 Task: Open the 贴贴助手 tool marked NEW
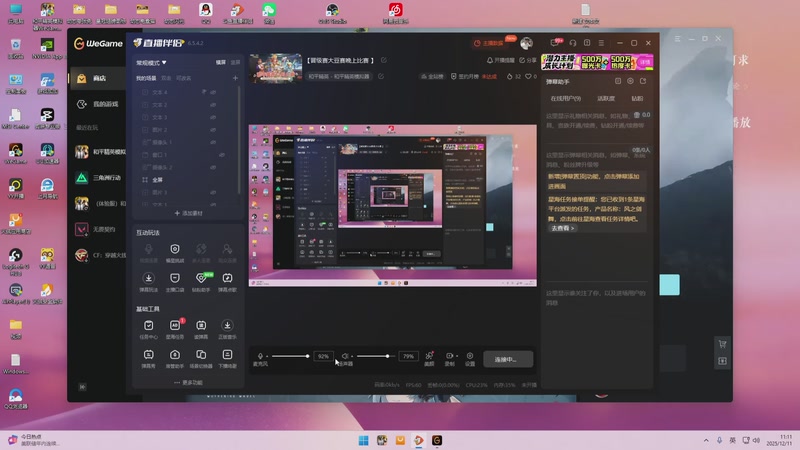tap(201, 282)
